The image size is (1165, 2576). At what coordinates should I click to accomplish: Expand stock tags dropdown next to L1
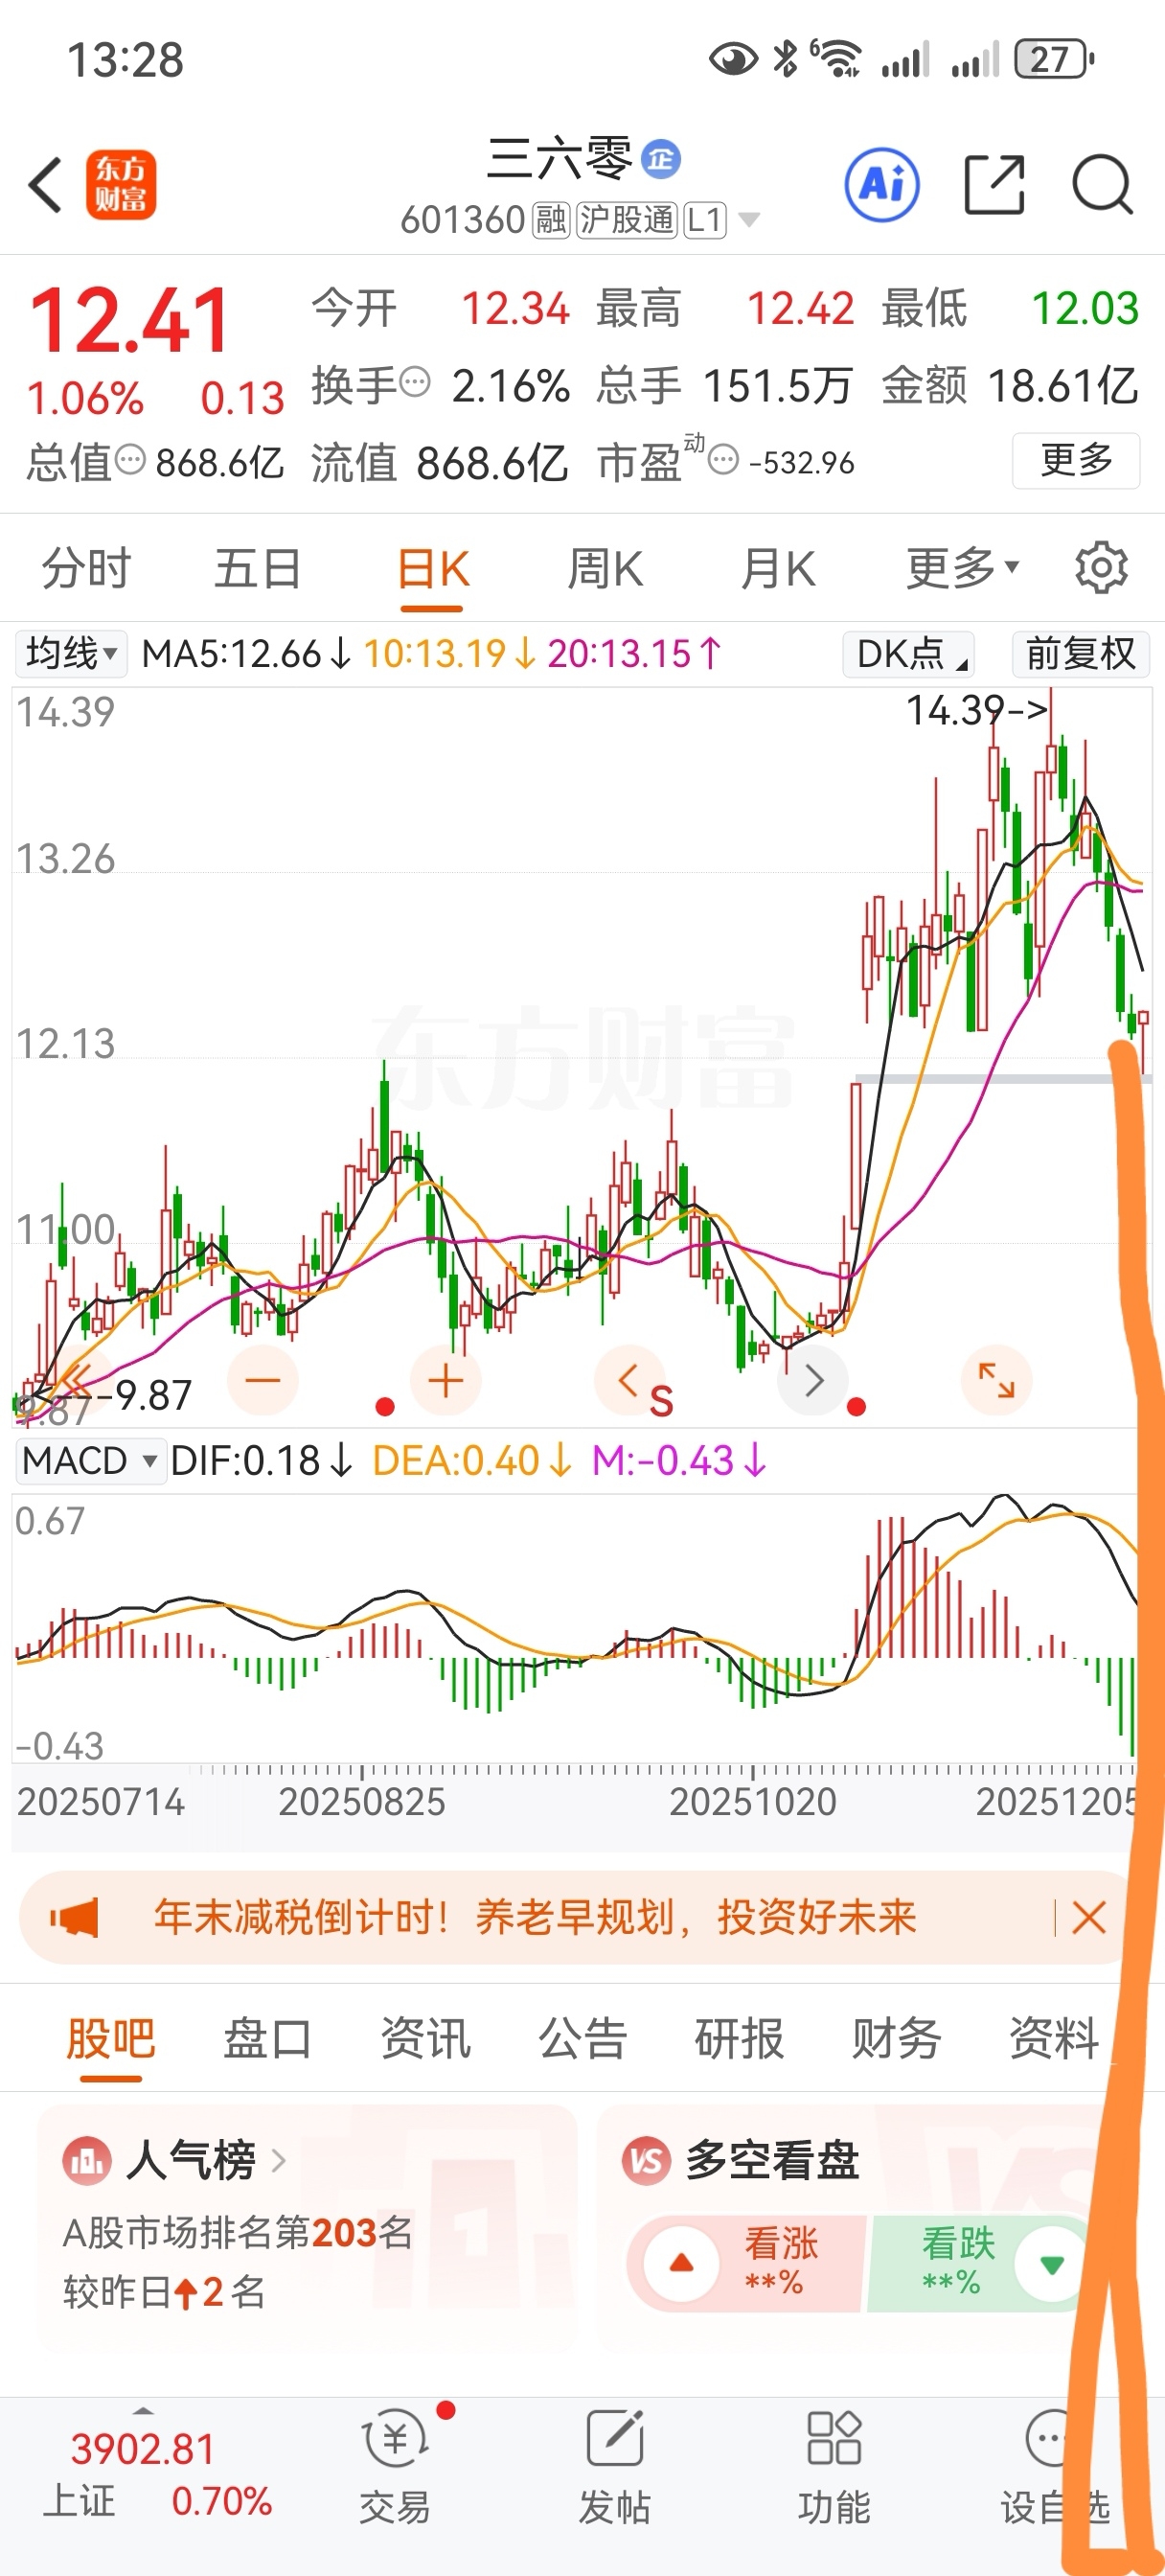coord(749,219)
